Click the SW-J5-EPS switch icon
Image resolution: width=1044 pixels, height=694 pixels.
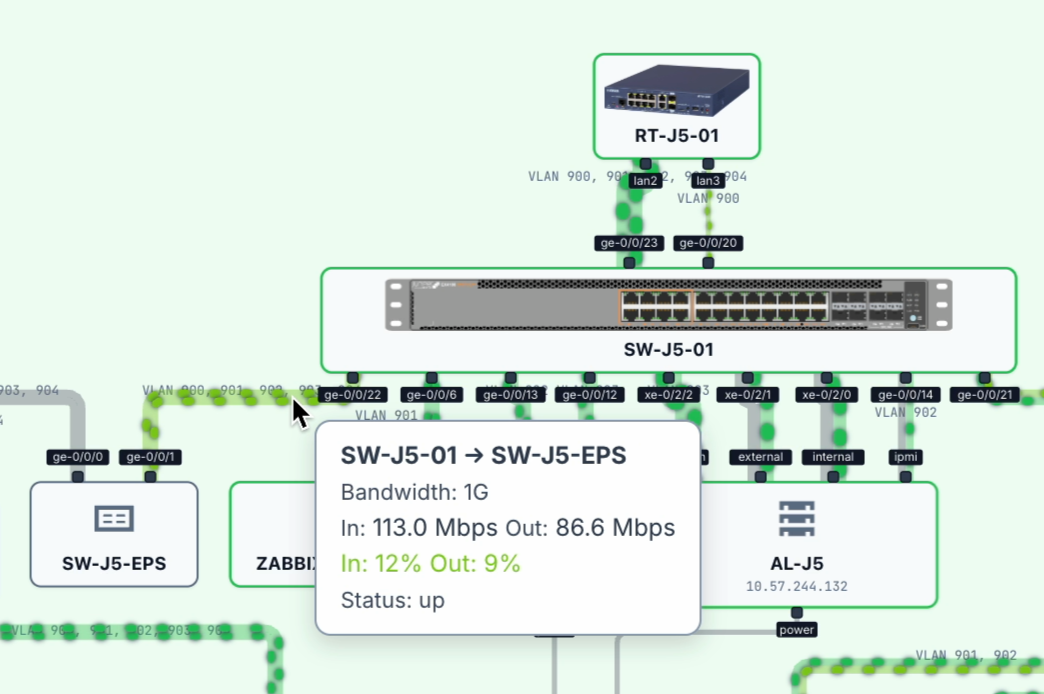113,518
